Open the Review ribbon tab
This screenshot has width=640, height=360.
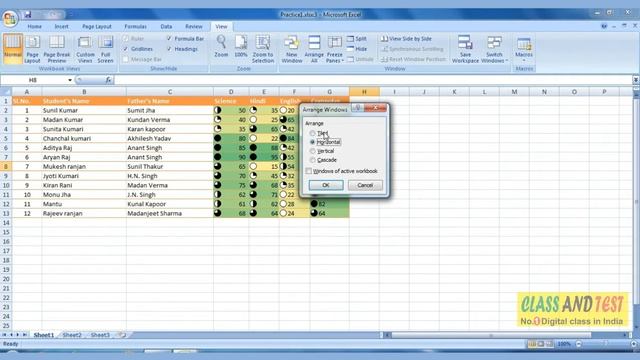point(194,27)
